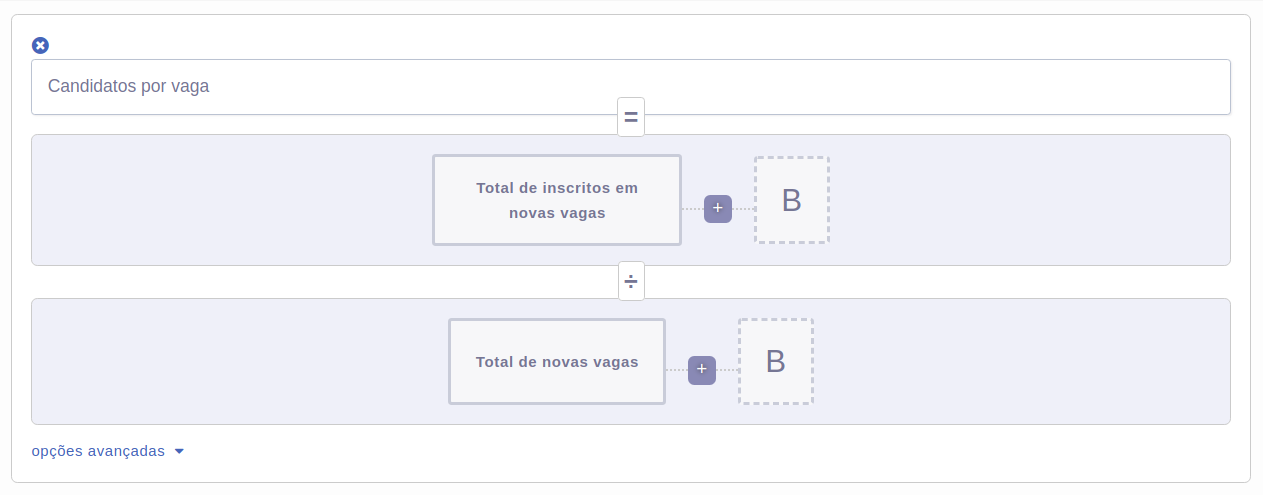Select the dashed B placeholder in the numerator row
This screenshot has height=495, width=1263.
pos(792,200)
